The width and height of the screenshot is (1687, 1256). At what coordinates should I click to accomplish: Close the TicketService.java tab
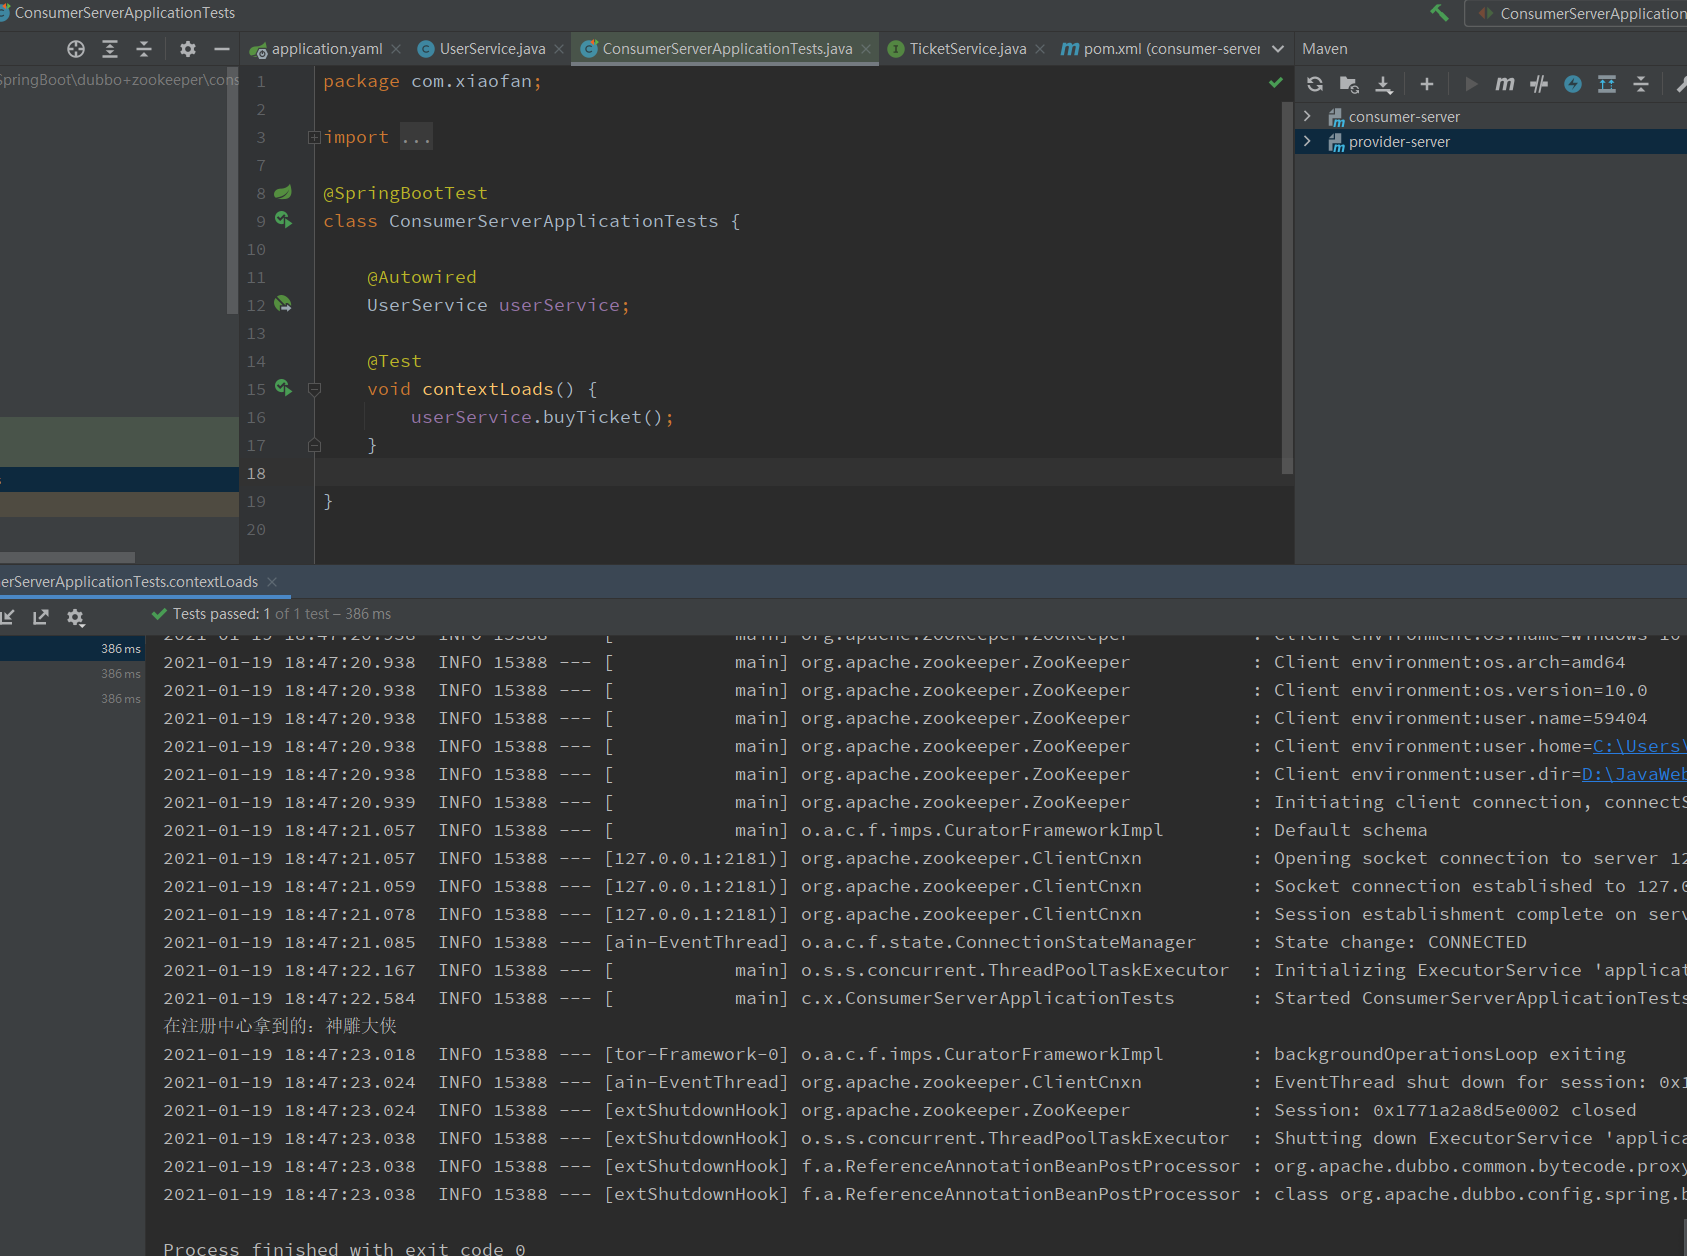(x=1040, y=49)
